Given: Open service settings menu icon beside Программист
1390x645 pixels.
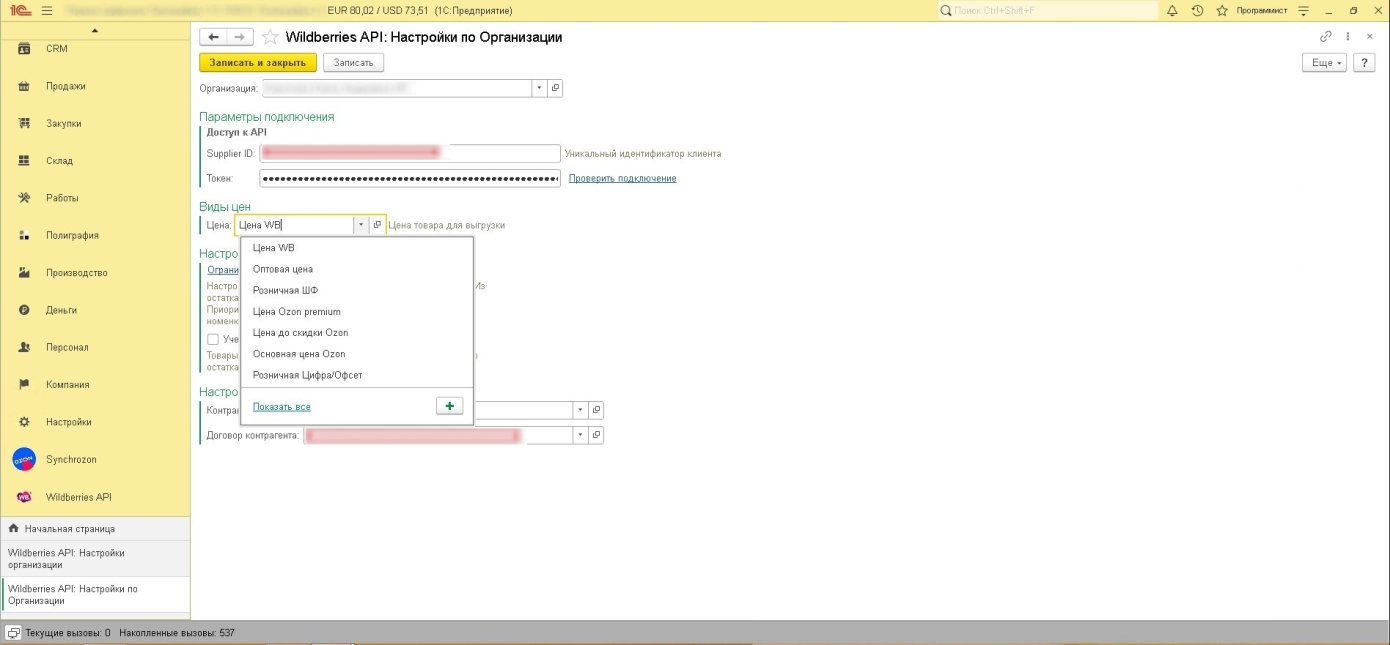Looking at the screenshot, I should pyautogui.click(x=1303, y=10).
